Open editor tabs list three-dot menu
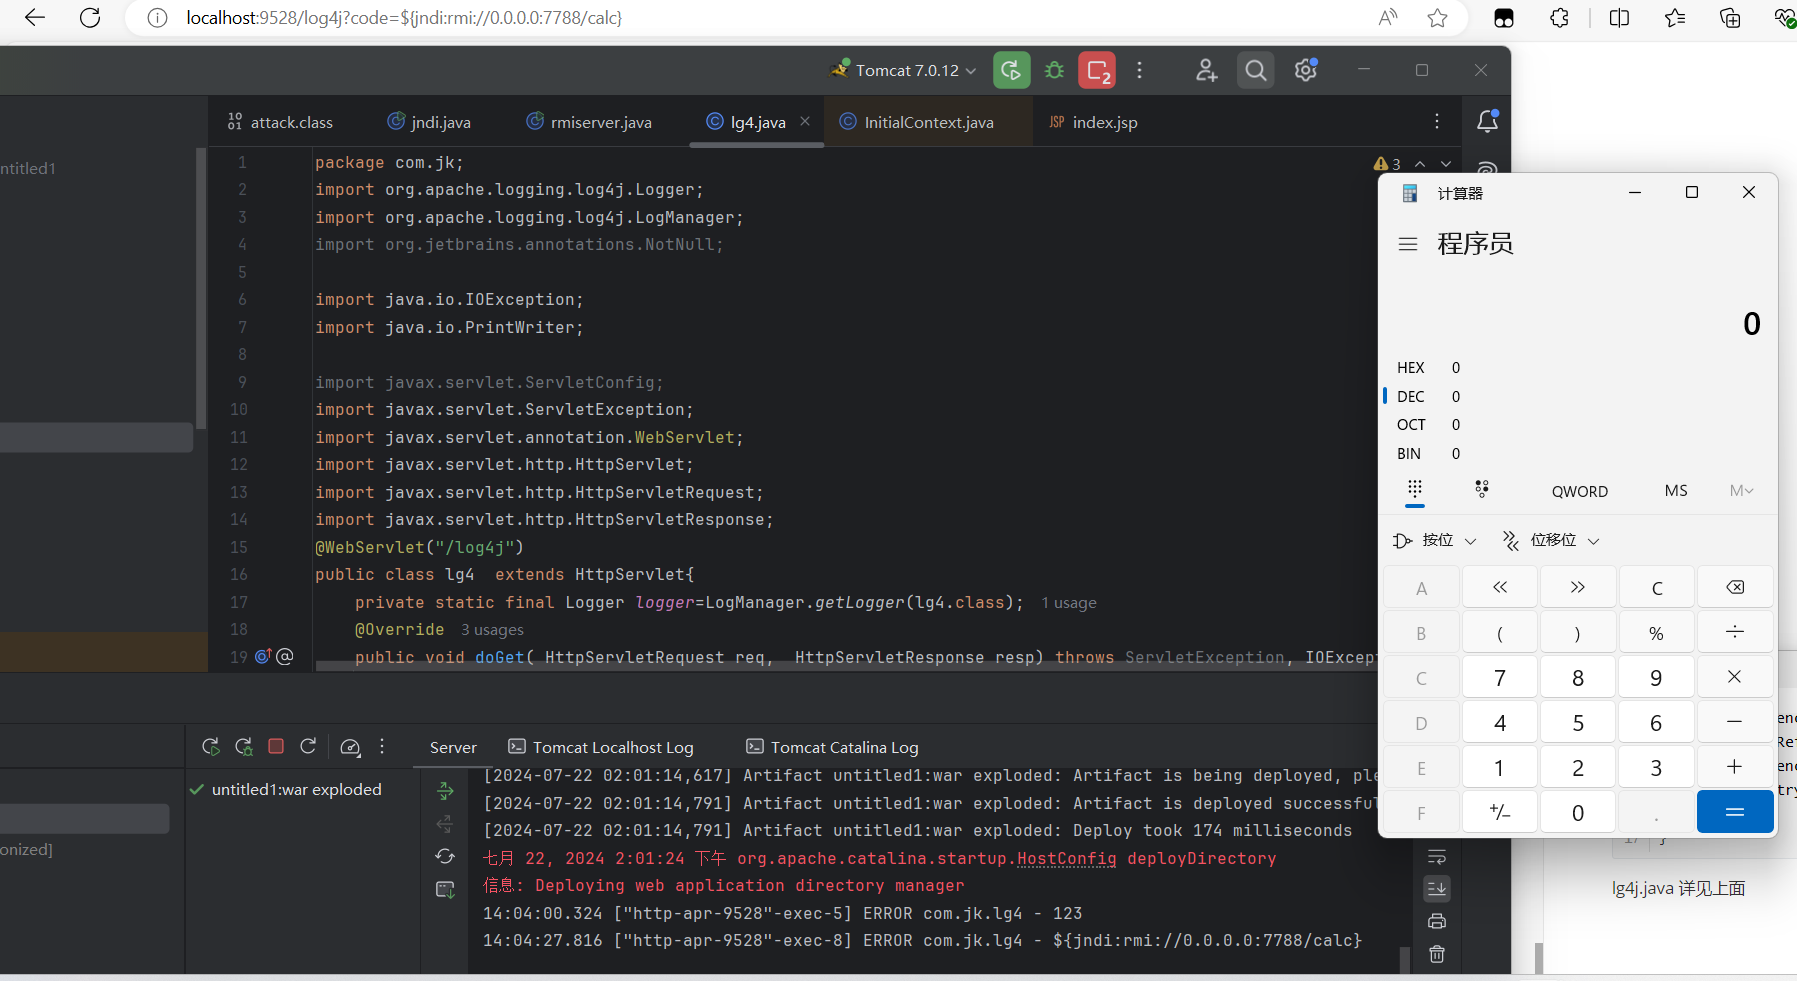This screenshot has height=981, width=1797. pyautogui.click(x=1437, y=121)
